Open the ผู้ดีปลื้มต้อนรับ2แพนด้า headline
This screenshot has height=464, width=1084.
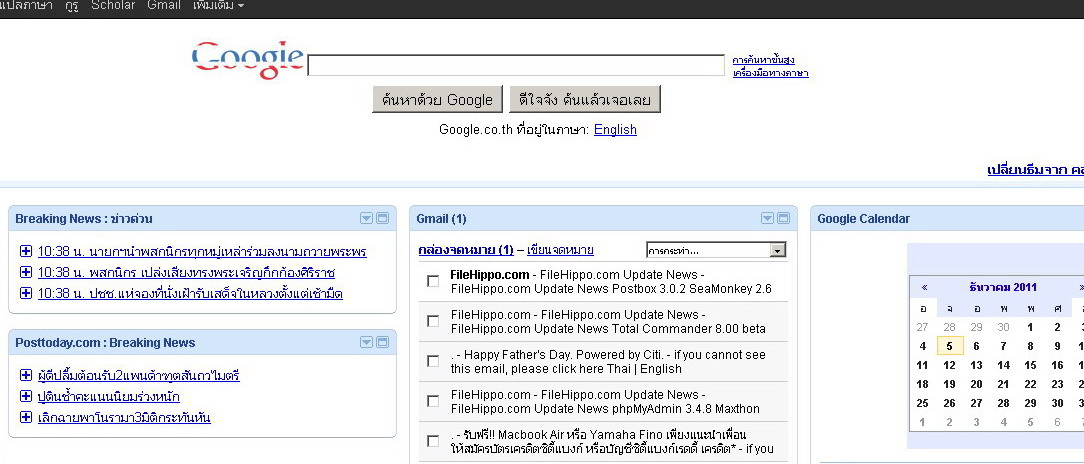(x=138, y=376)
